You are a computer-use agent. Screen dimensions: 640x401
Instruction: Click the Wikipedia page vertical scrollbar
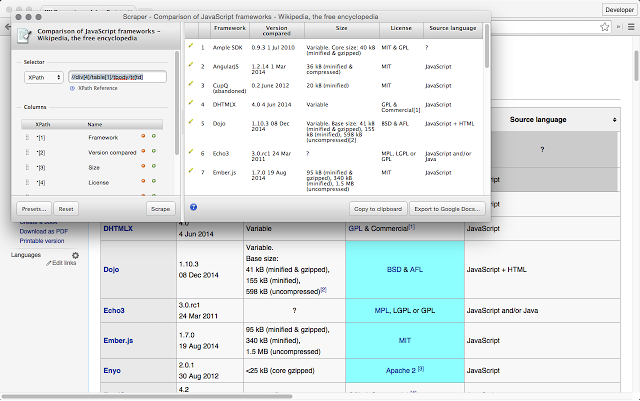click(x=636, y=65)
